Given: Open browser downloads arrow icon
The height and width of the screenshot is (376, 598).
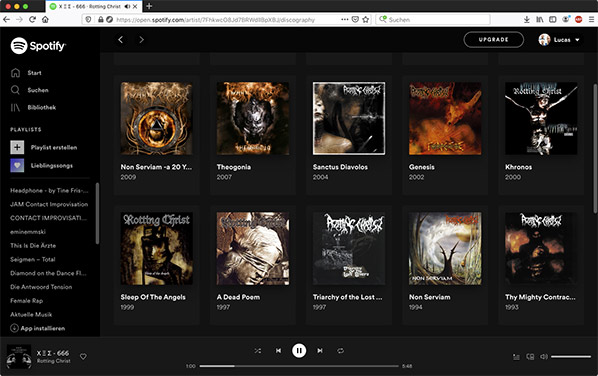Looking at the screenshot, I should tap(527, 19).
